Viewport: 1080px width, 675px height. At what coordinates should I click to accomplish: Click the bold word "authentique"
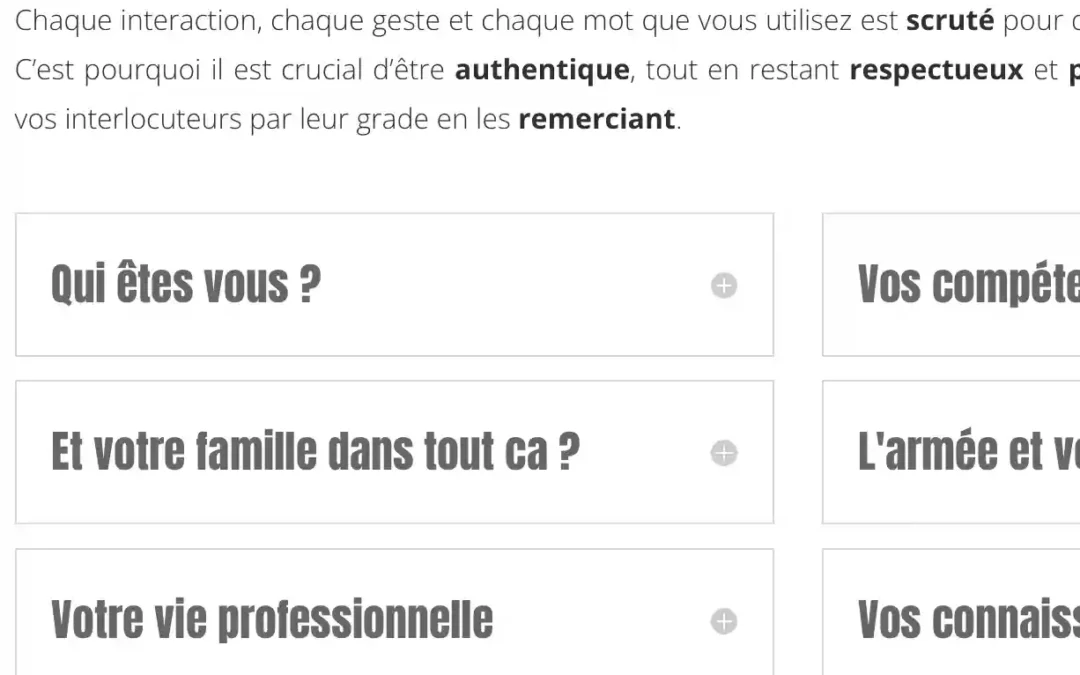(x=542, y=70)
